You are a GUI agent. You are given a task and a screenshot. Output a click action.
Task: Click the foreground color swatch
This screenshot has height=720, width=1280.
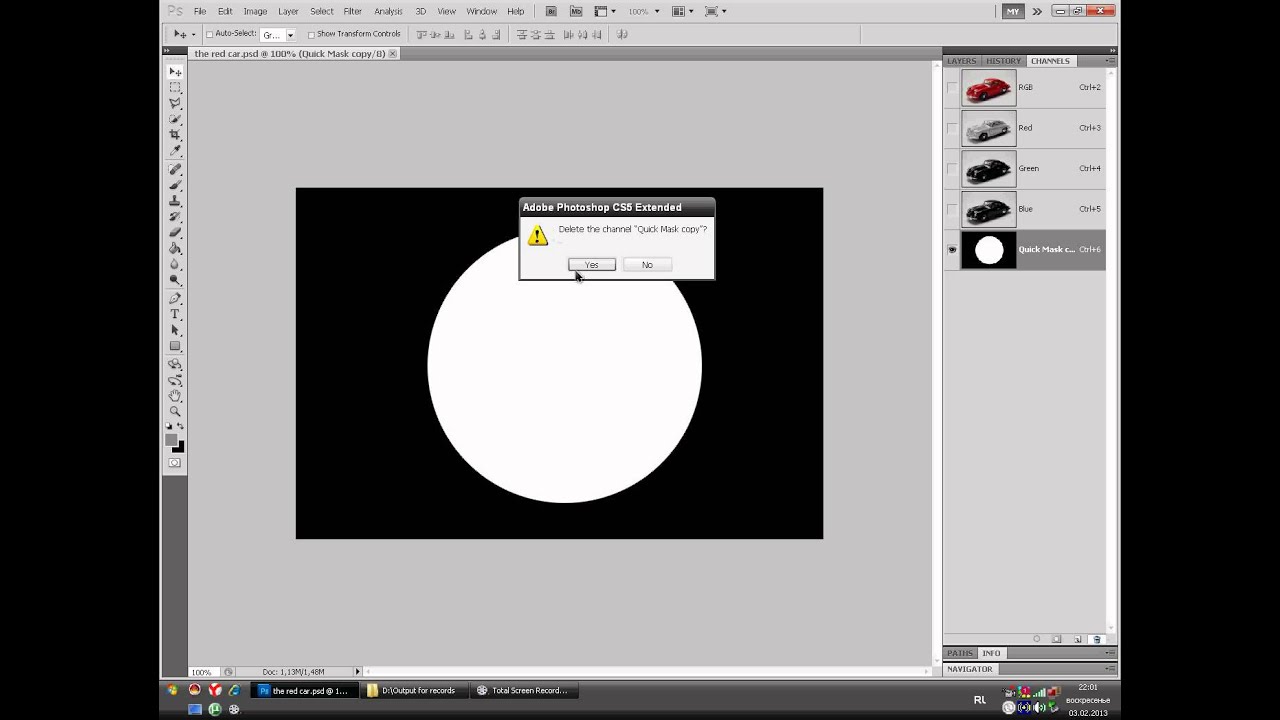coord(171,440)
